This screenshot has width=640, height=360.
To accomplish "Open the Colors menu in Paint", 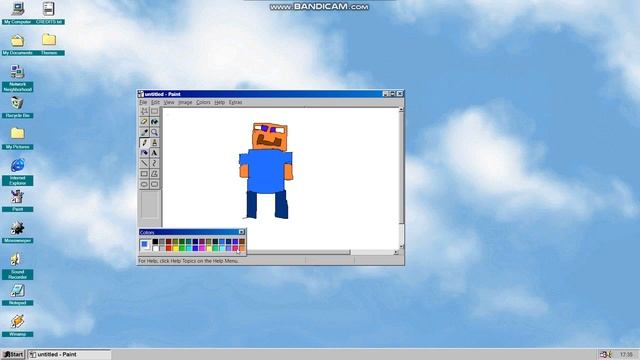I will coord(203,102).
